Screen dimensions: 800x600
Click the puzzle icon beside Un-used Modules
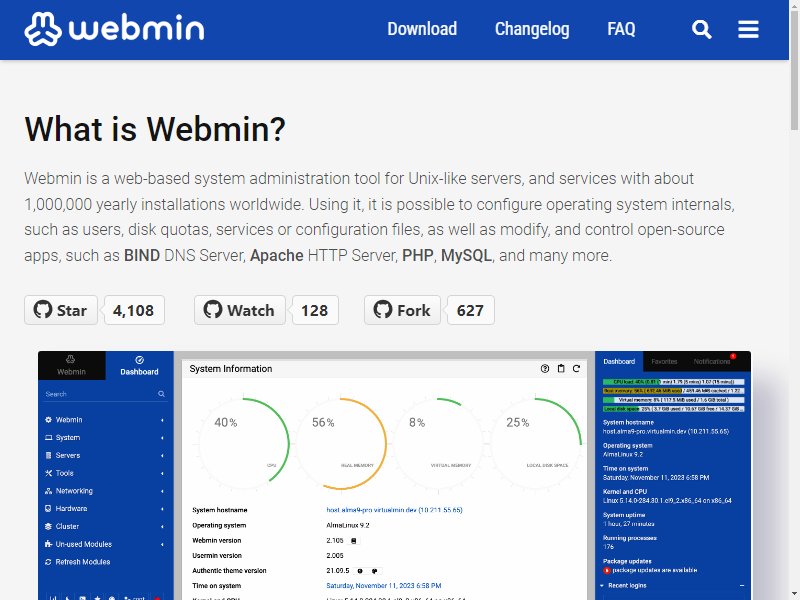(x=48, y=544)
